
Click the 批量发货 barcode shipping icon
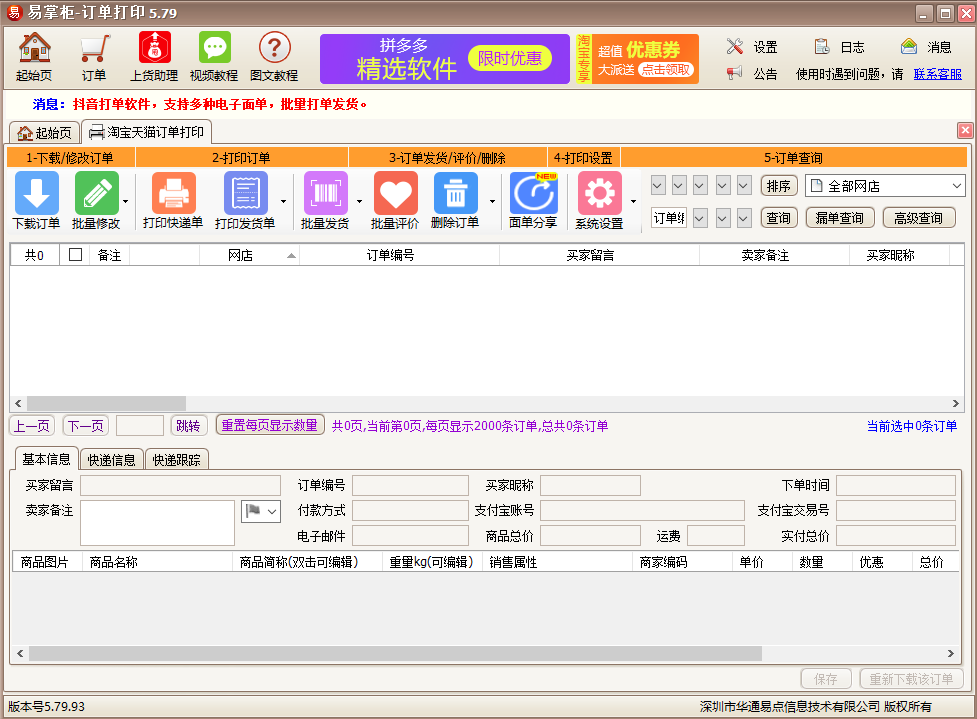pyautogui.click(x=325, y=193)
